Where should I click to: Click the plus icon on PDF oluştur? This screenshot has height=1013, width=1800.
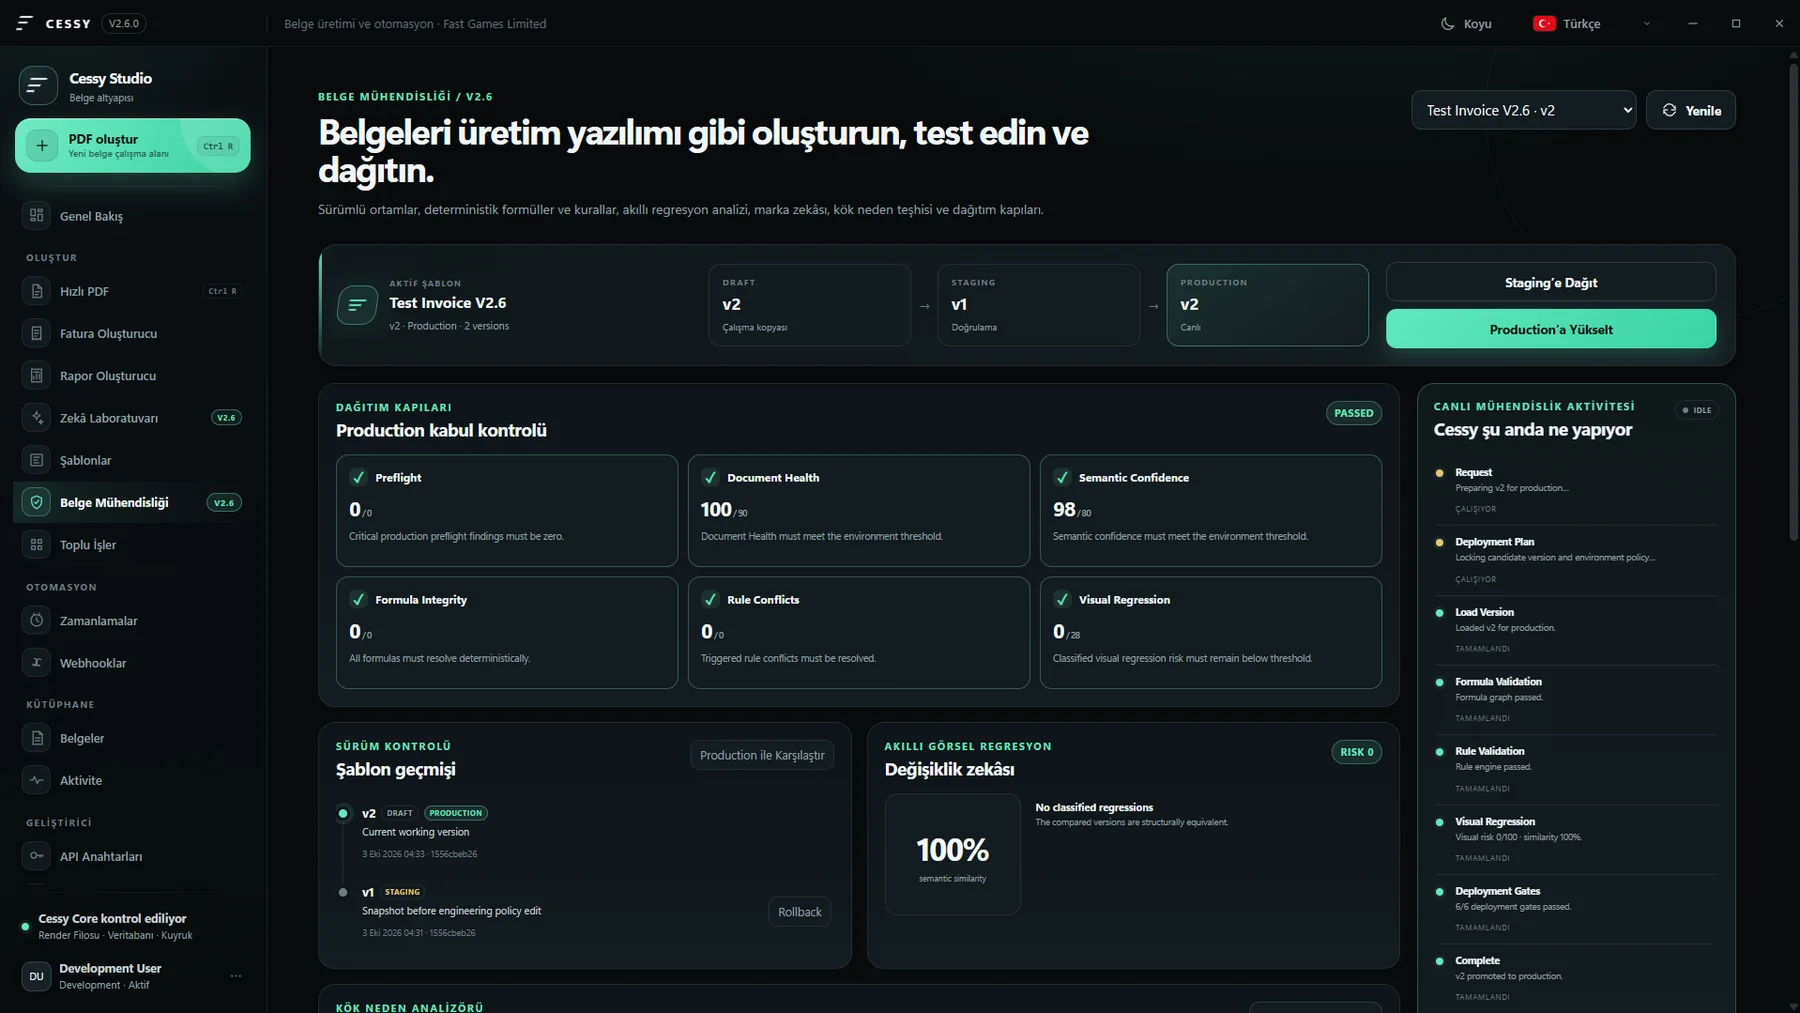click(42, 146)
